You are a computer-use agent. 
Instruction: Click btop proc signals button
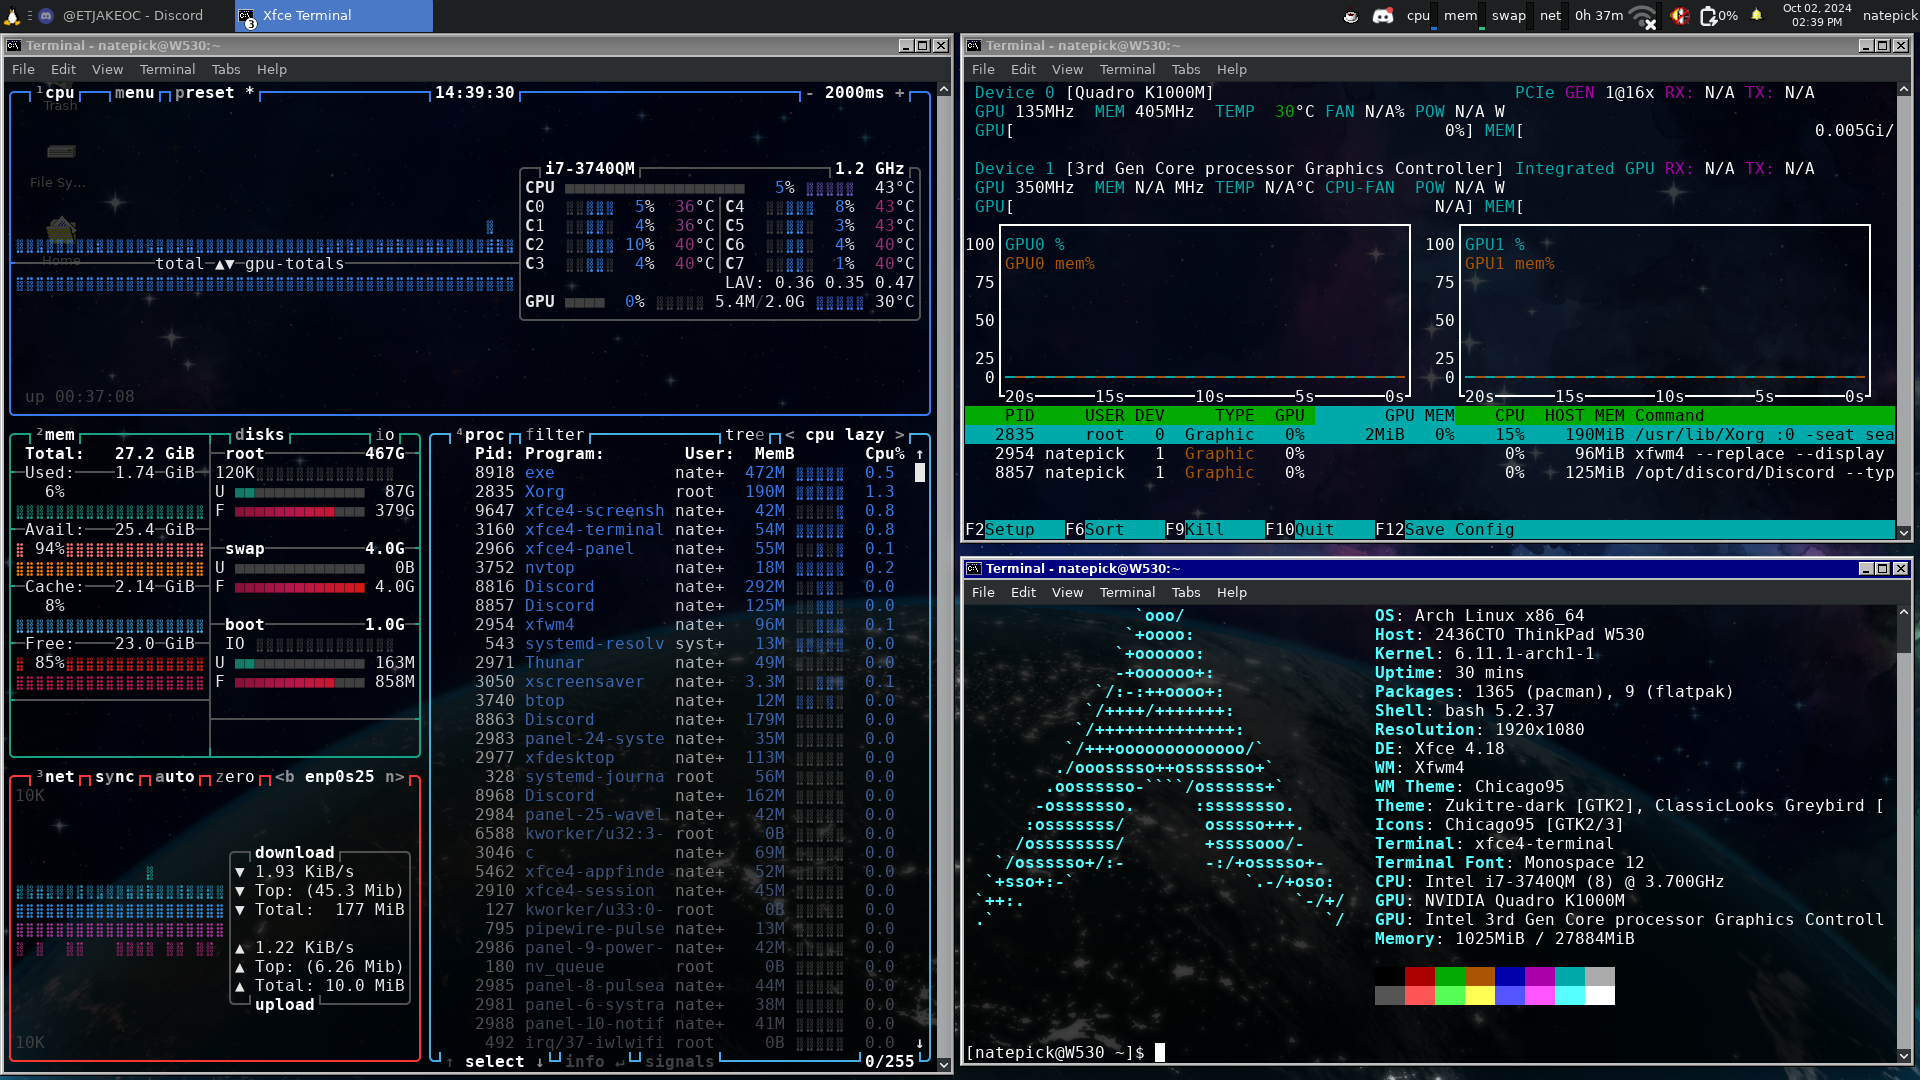point(679,1062)
